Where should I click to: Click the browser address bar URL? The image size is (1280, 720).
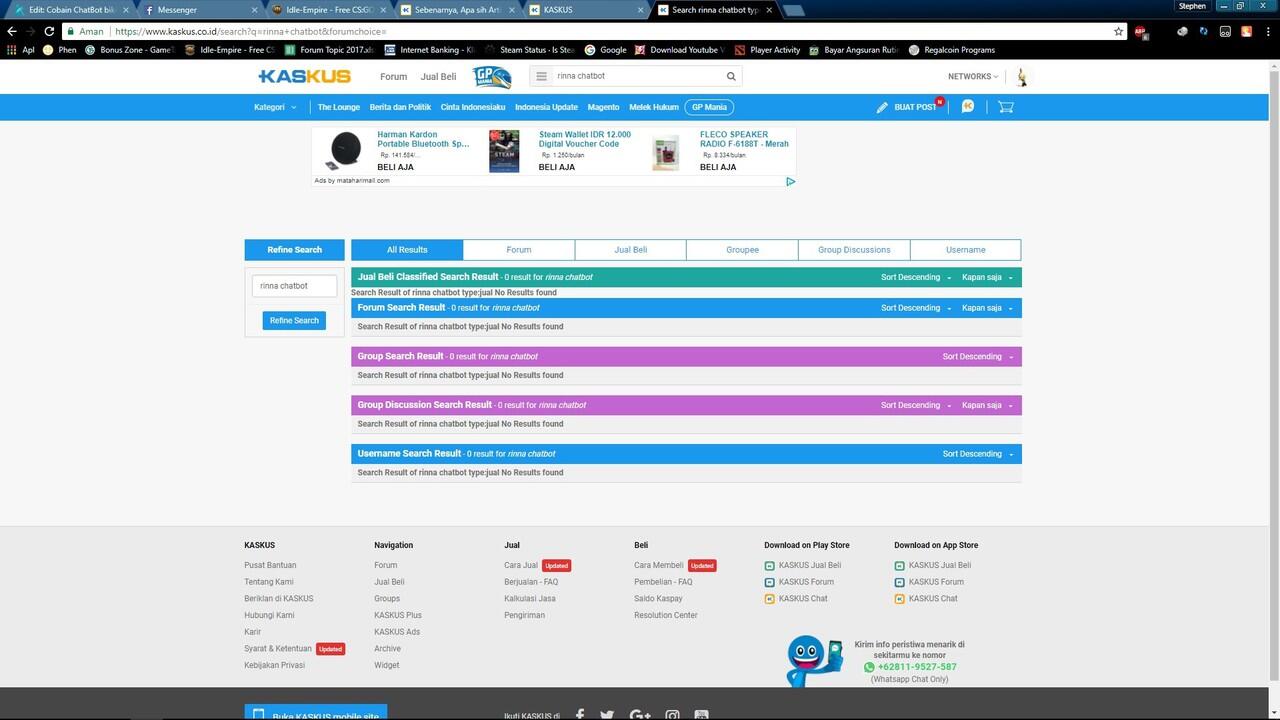[x=250, y=31]
